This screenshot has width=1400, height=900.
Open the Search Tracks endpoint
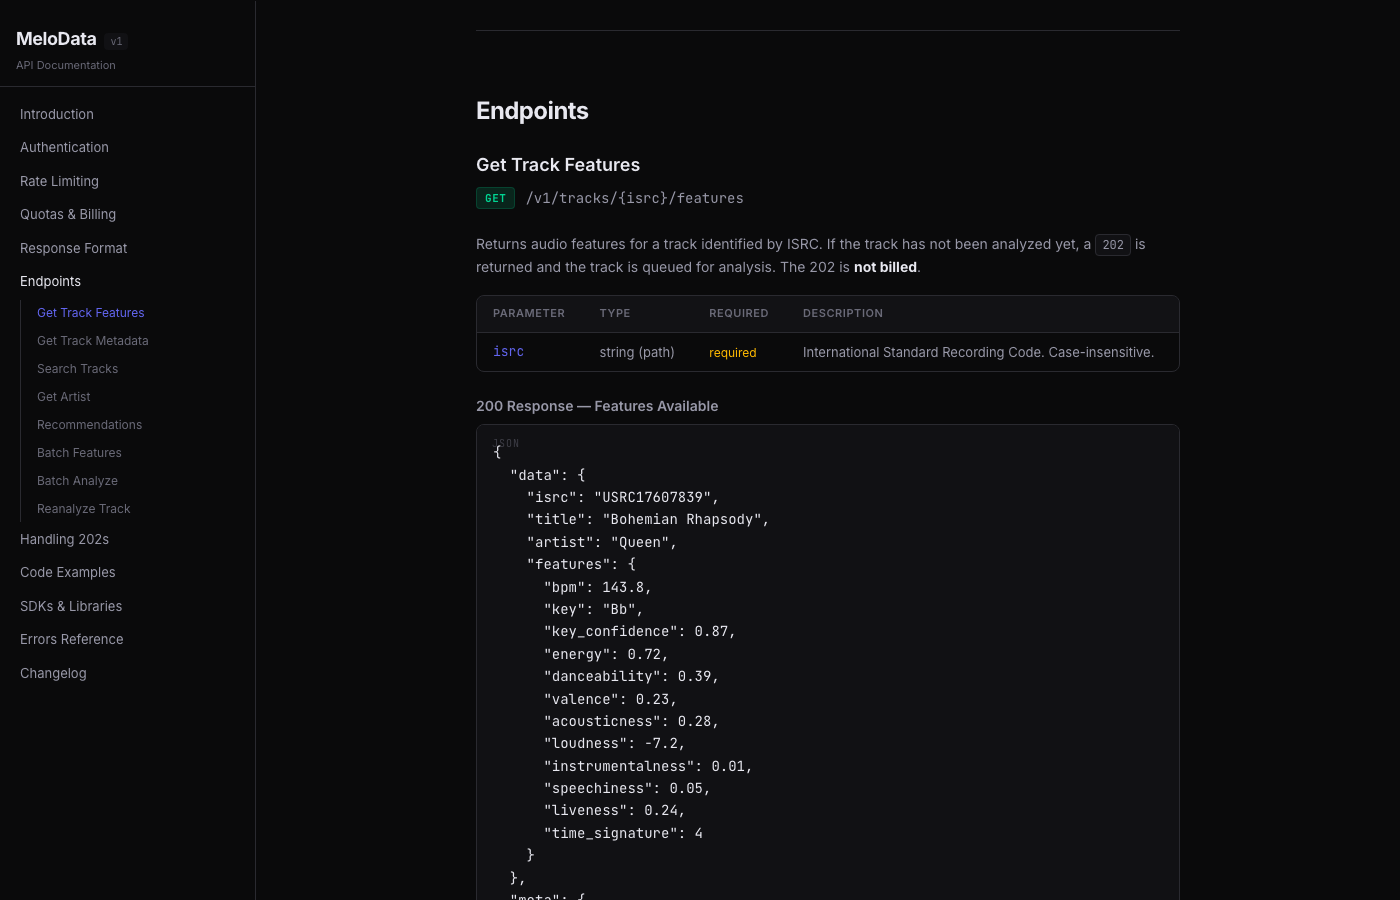coord(77,368)
